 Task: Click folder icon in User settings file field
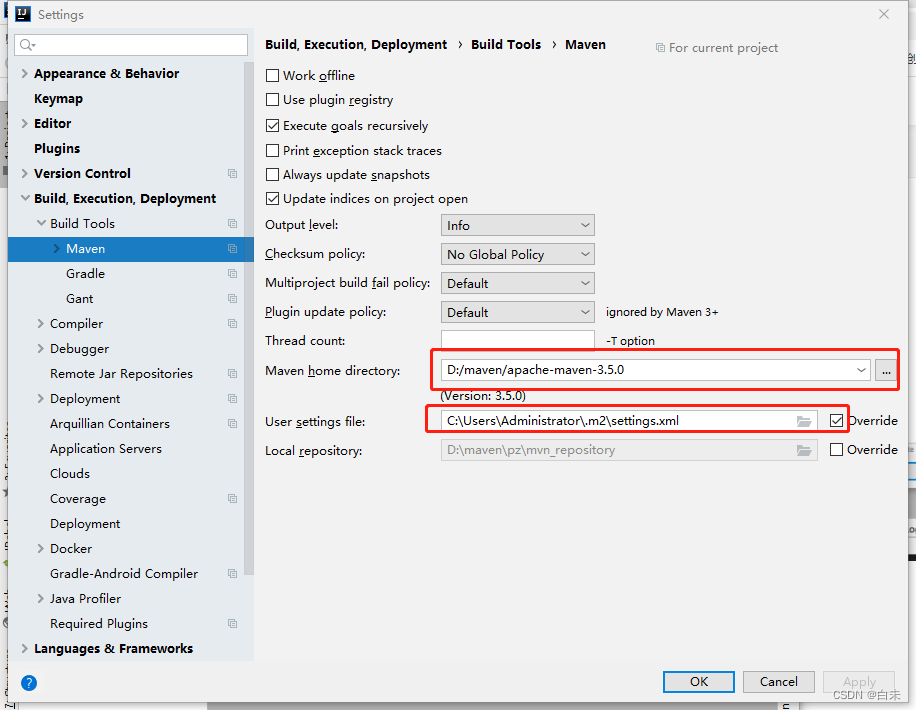click(804, 421)
